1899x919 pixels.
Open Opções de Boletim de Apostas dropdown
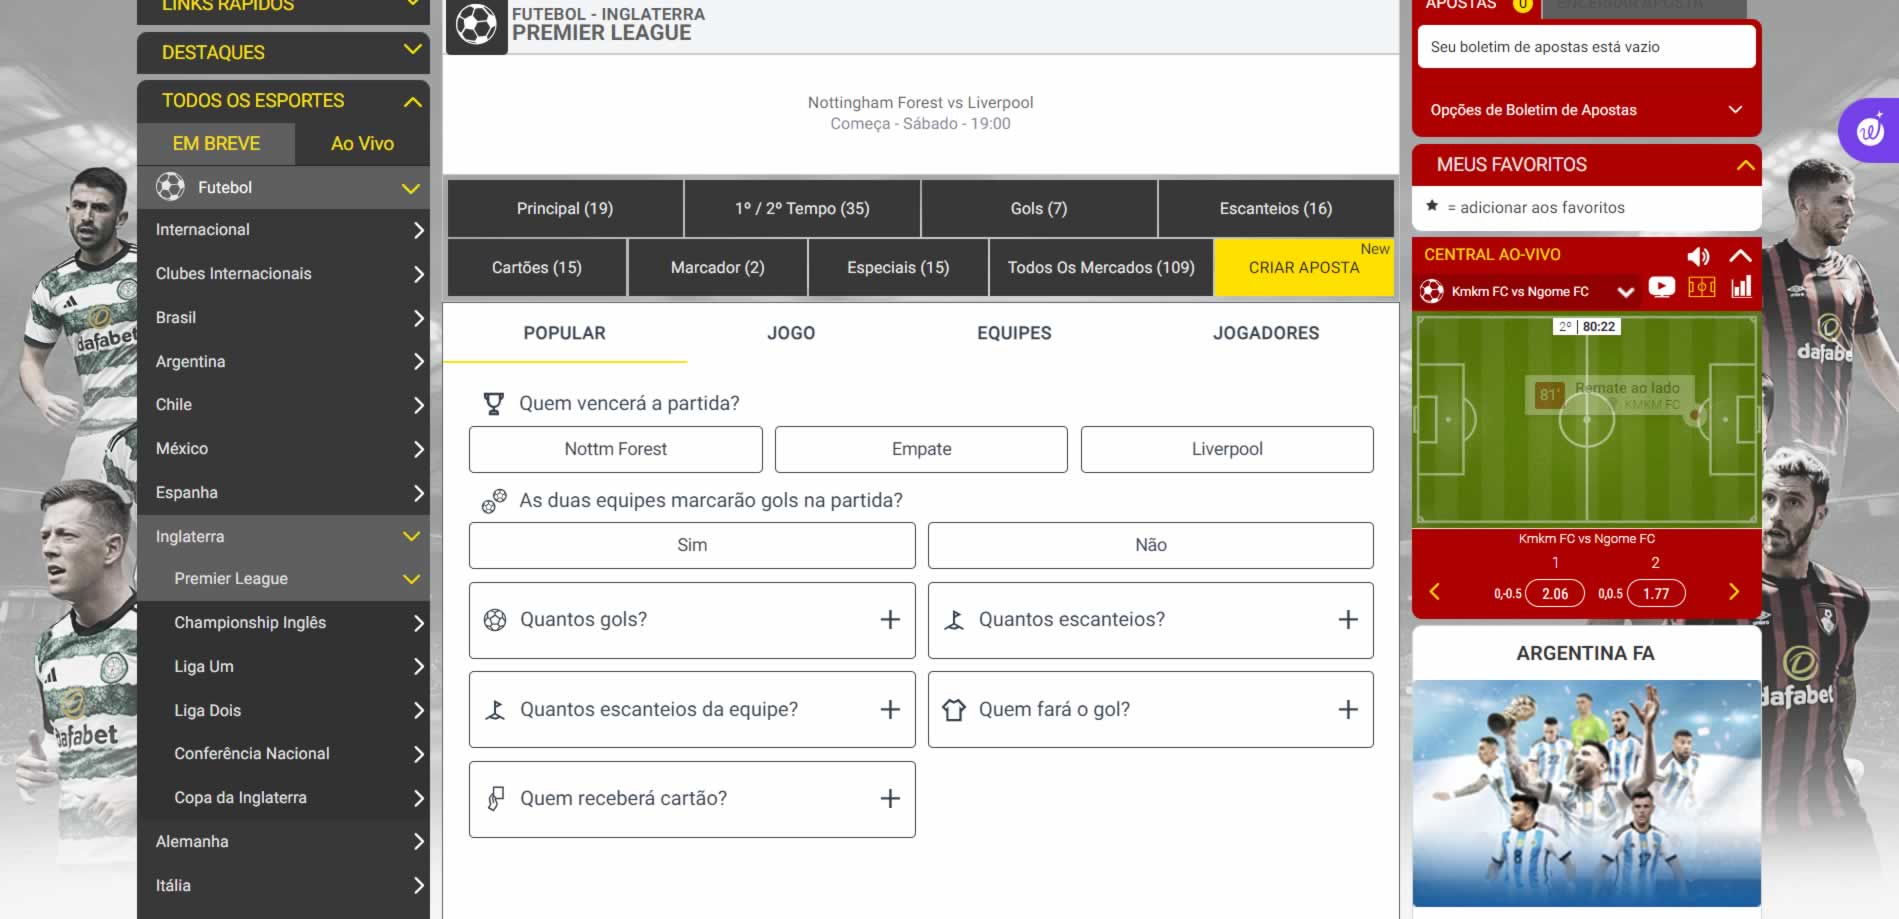[1586, 110]
